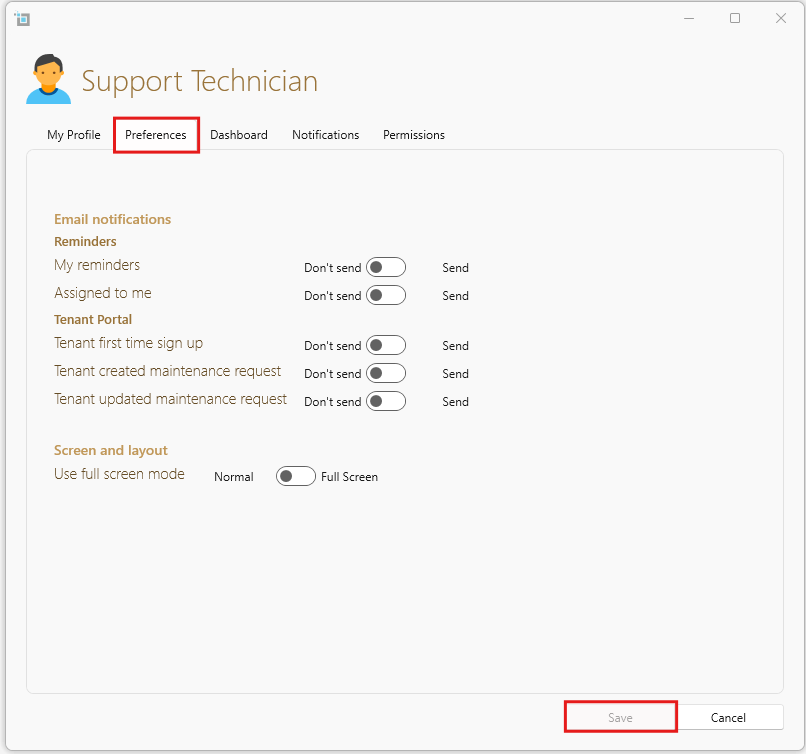This screenshot has height=754, width=806.
Task: Click the Assigned to me label
Action: pyautogui.click(x=103, y=293)
